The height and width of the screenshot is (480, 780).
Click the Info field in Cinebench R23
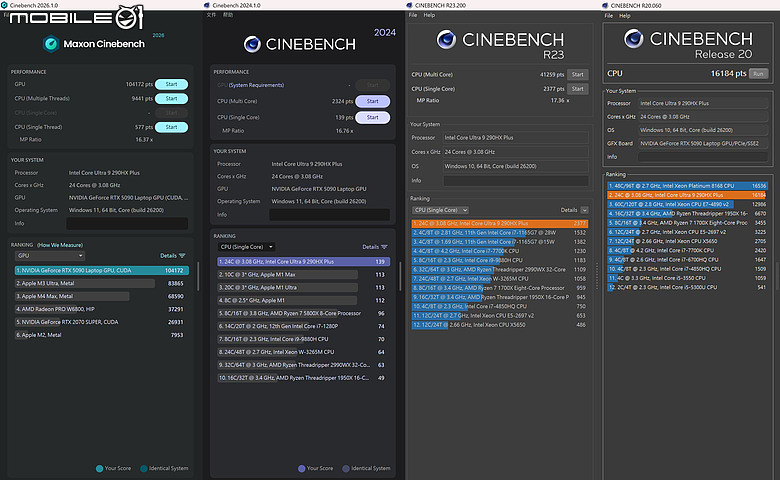(515, 181)
